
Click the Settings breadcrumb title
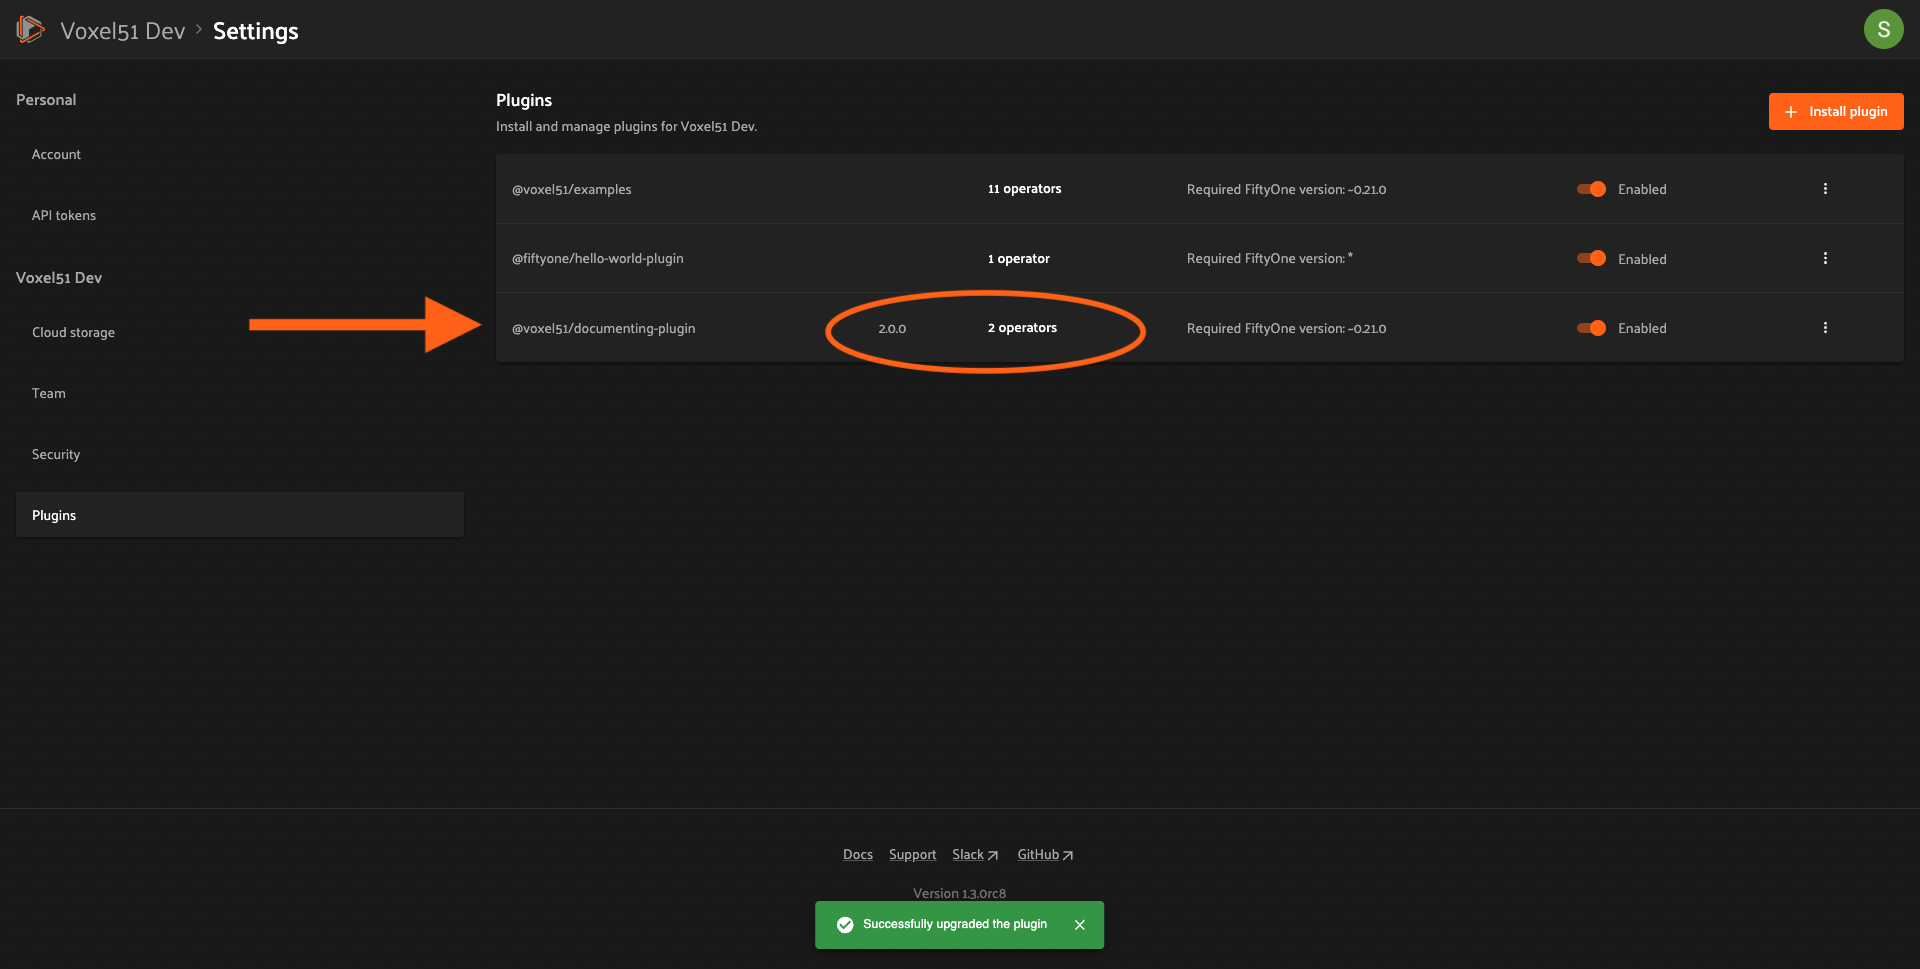(255, 31)
